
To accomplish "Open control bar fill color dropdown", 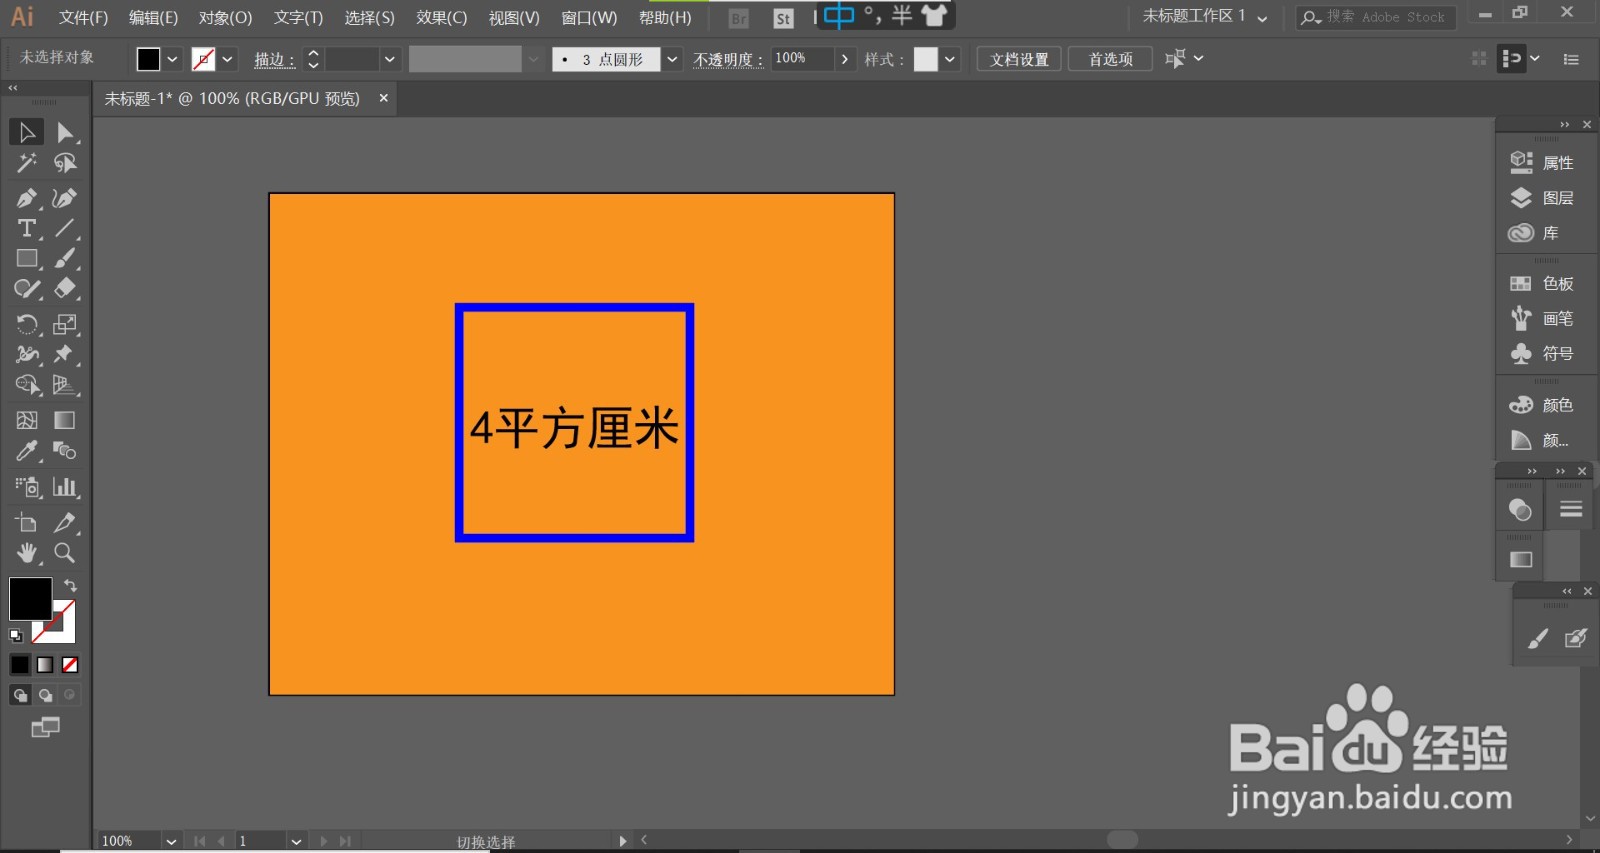I will [x=172, y=59].
